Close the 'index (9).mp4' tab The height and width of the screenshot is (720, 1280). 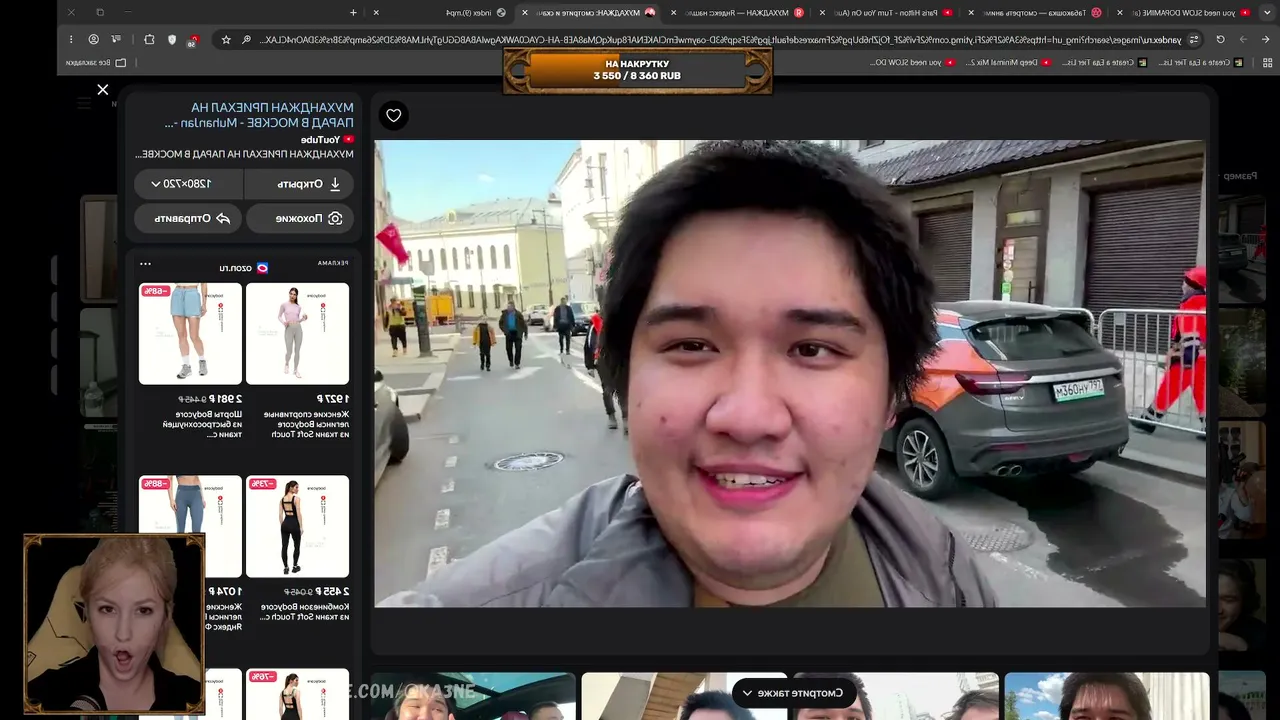click(x=376, y=12)
